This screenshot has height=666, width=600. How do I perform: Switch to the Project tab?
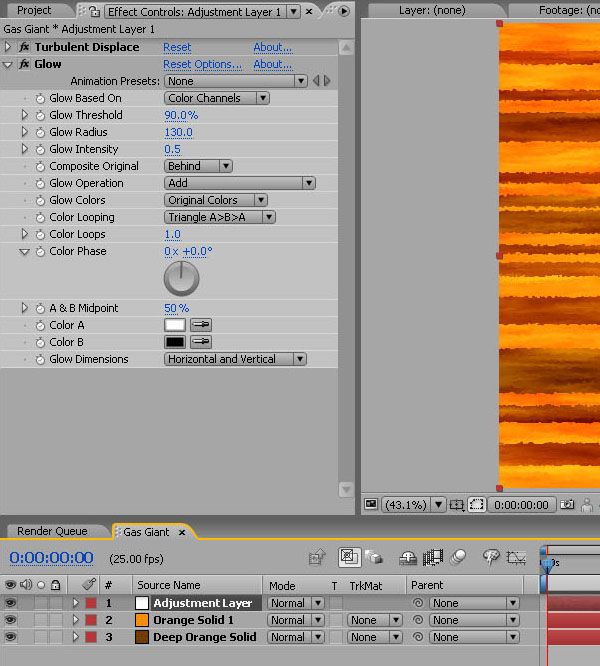click(34, 11)
